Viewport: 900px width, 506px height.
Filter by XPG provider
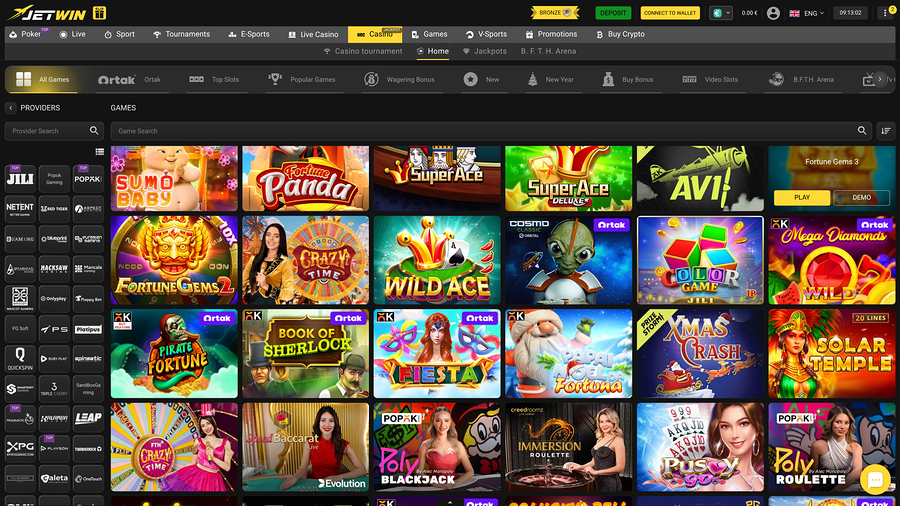coord(20,448)
